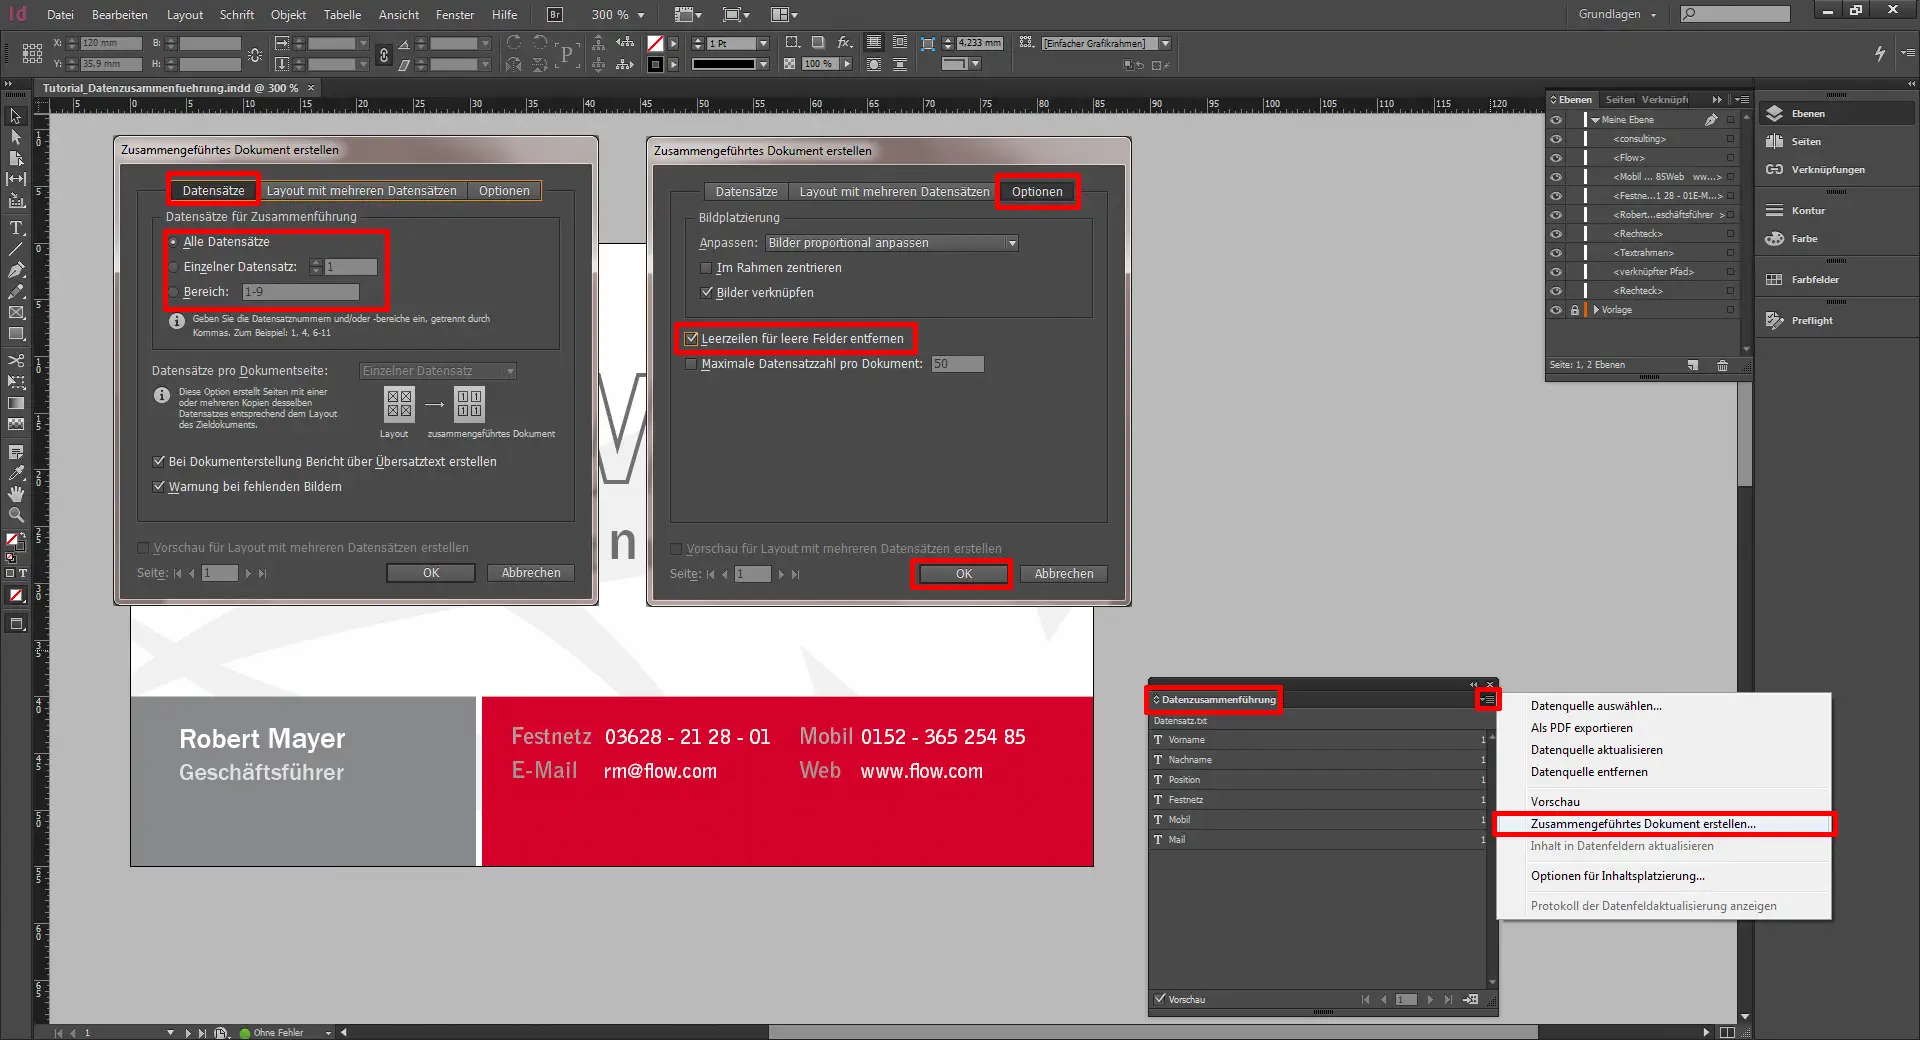
Task: Hide the <Flow> layer
Action: pyautogui.click(x=1556, y=157)
